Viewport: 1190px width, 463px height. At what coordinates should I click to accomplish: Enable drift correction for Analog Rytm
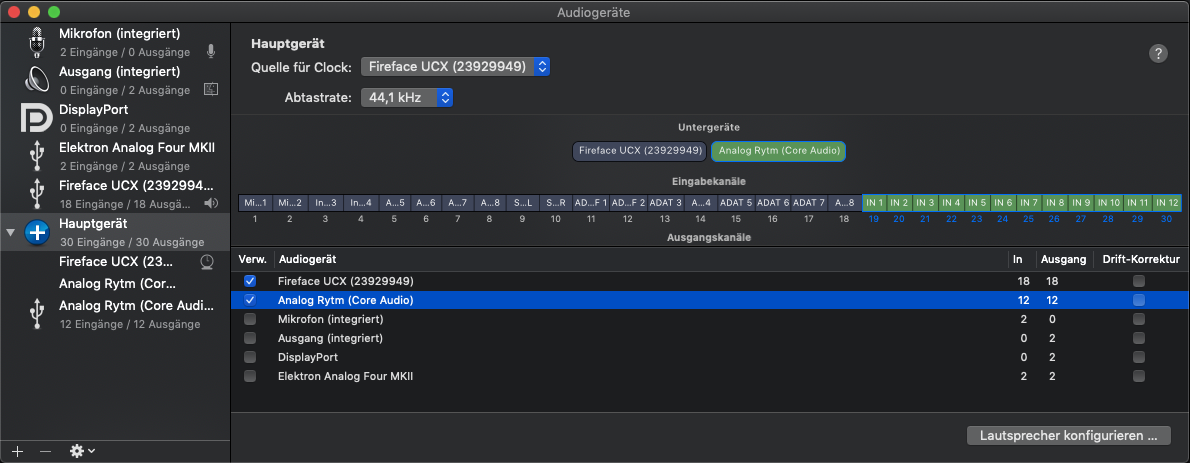[x=1139, y=300]
